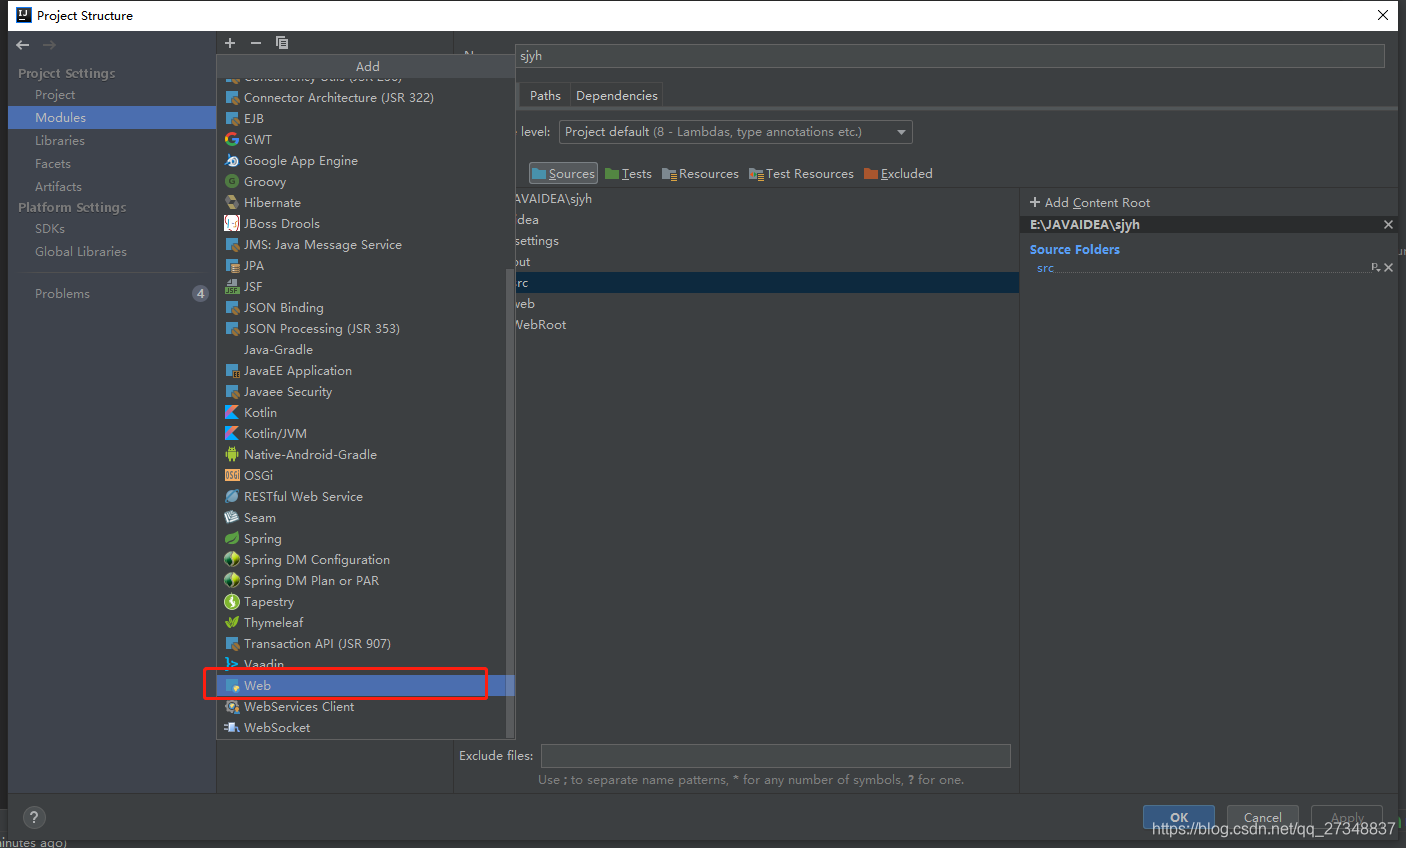1406x848 pixels.
Task: Click the Kotlin framework icon
Action: [232, 412]
